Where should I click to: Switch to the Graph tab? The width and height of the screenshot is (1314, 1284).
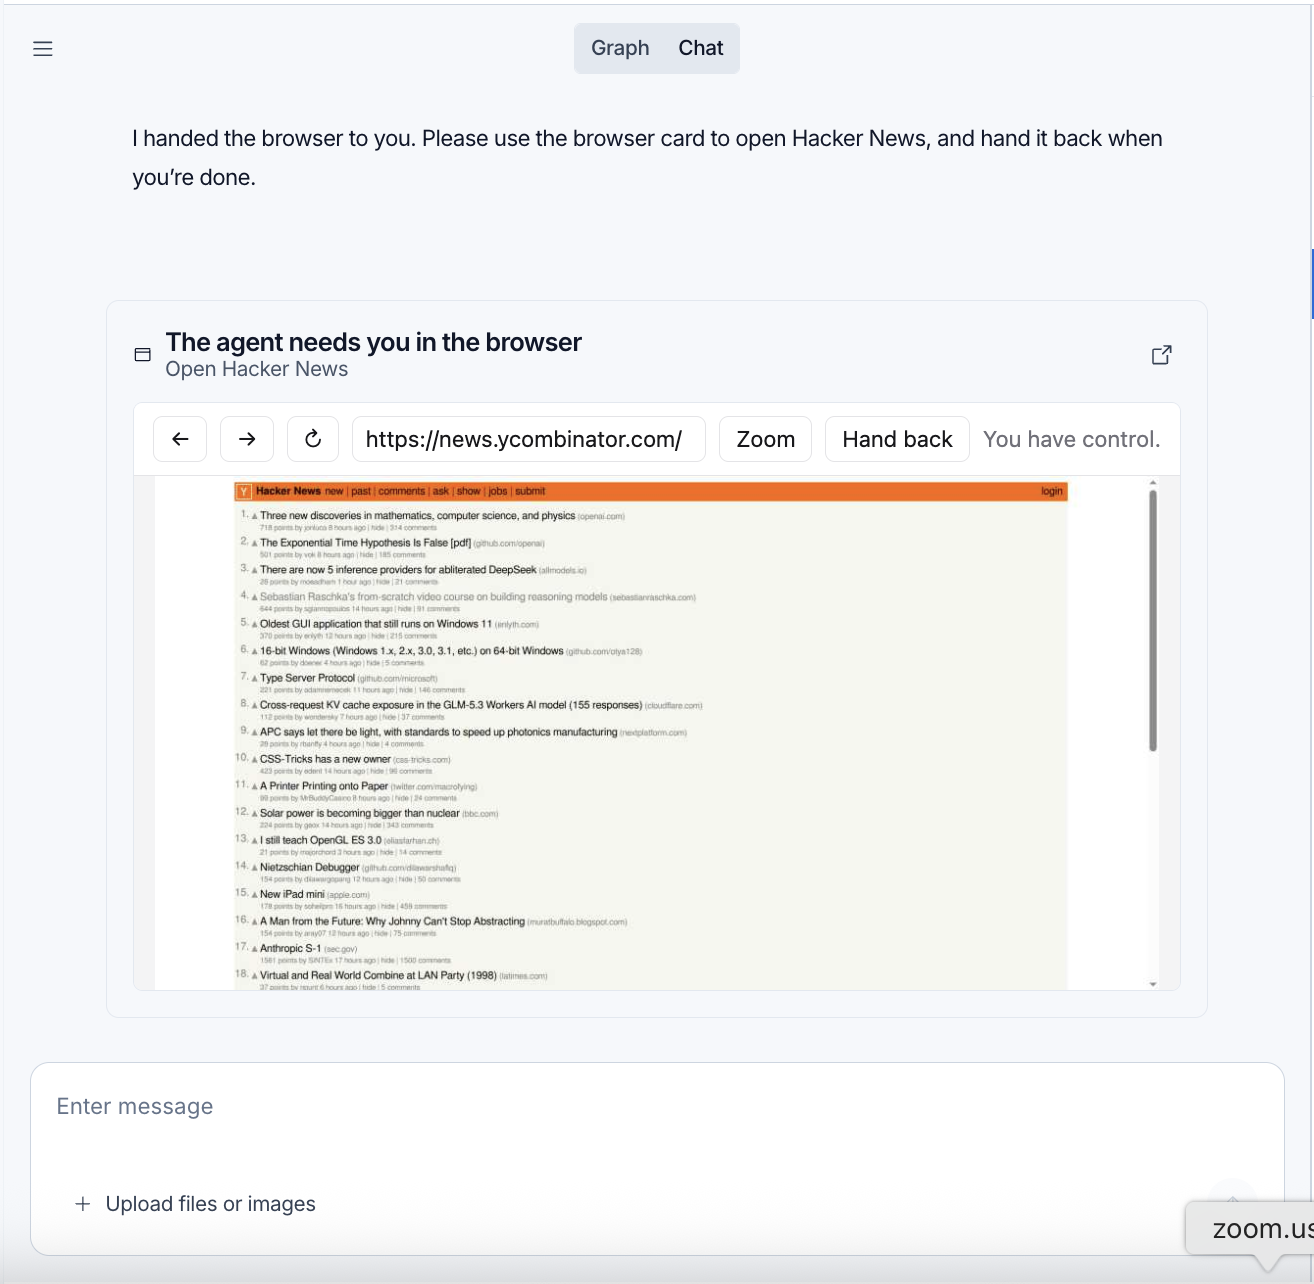[x=620, y=48]
